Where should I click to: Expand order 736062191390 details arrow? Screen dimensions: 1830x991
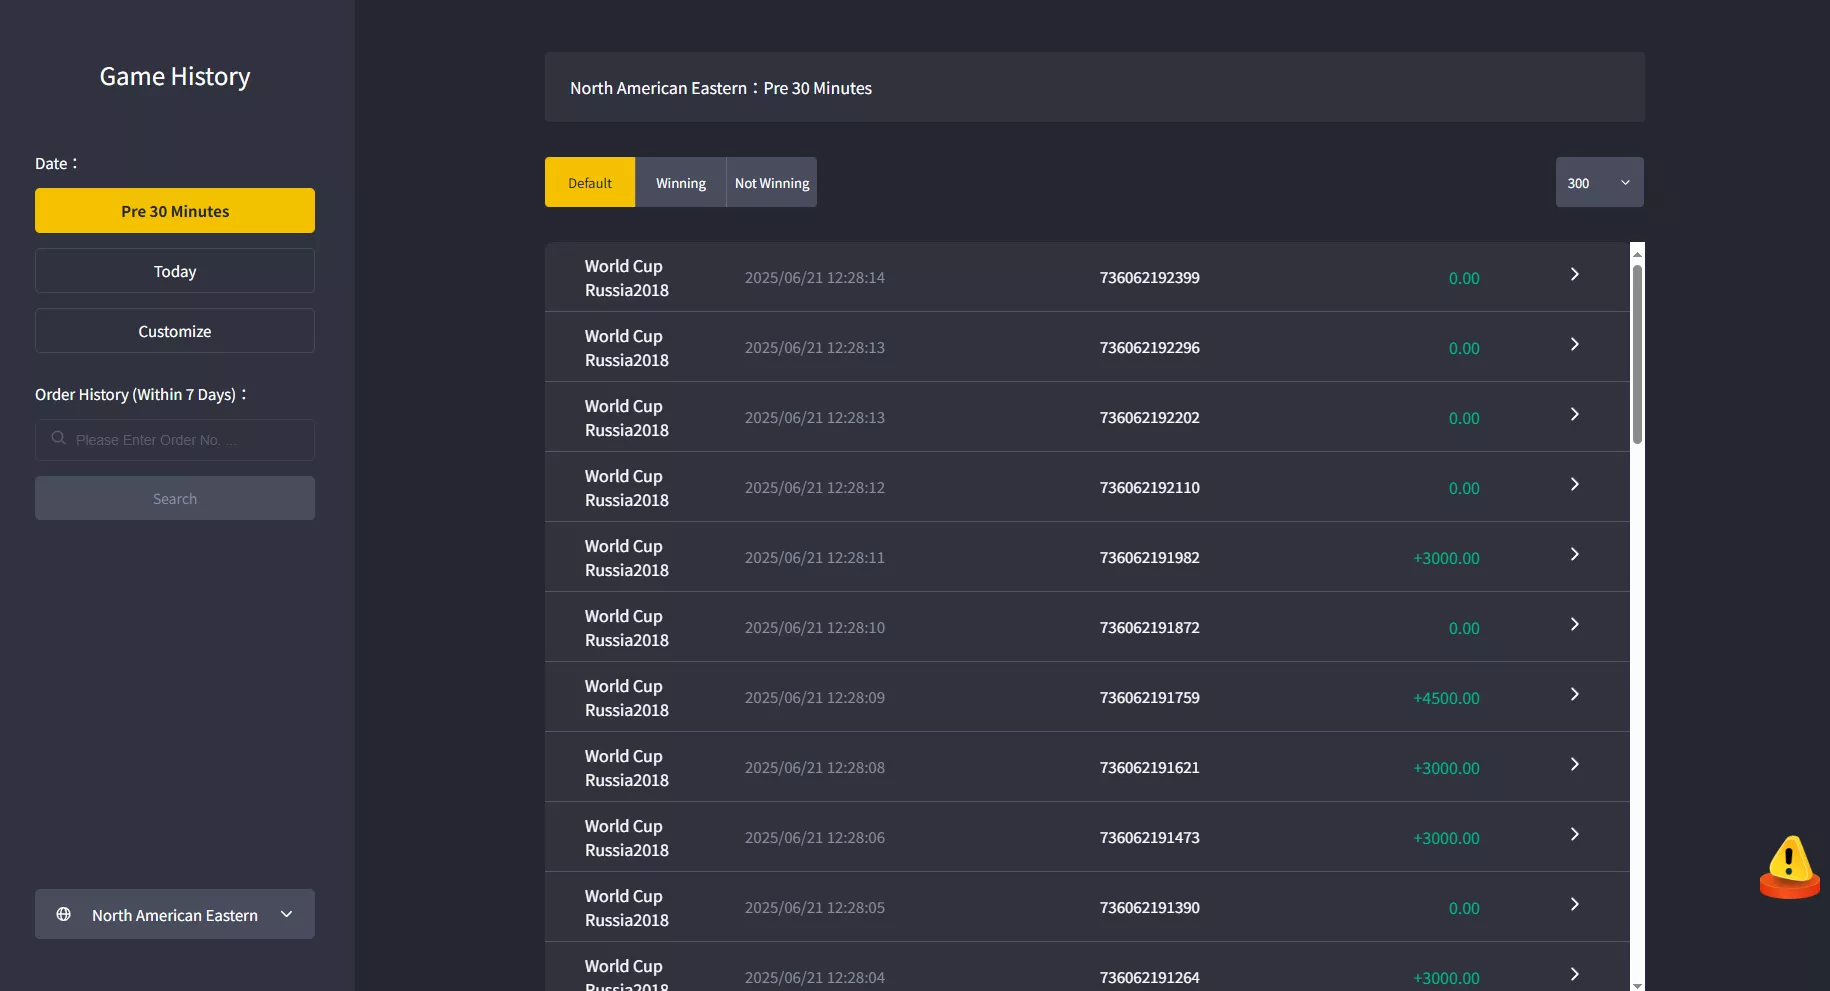pyautogui.click(x=1574, y=904)
